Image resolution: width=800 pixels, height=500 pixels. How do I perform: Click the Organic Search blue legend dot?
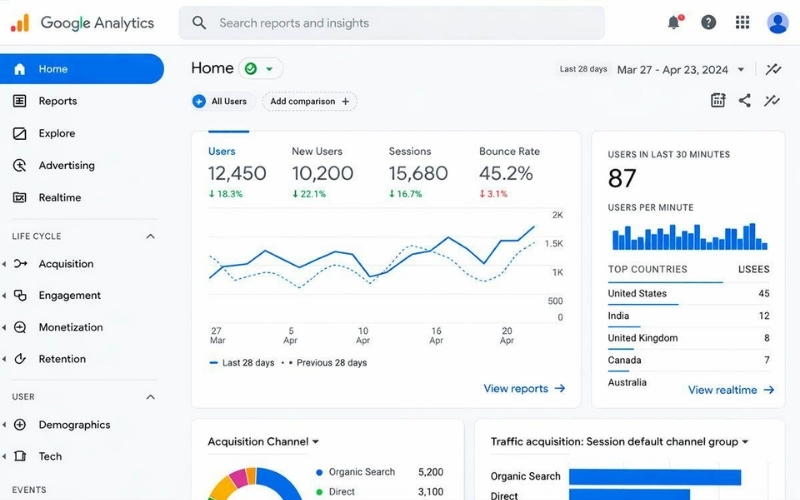click(319, 472)
